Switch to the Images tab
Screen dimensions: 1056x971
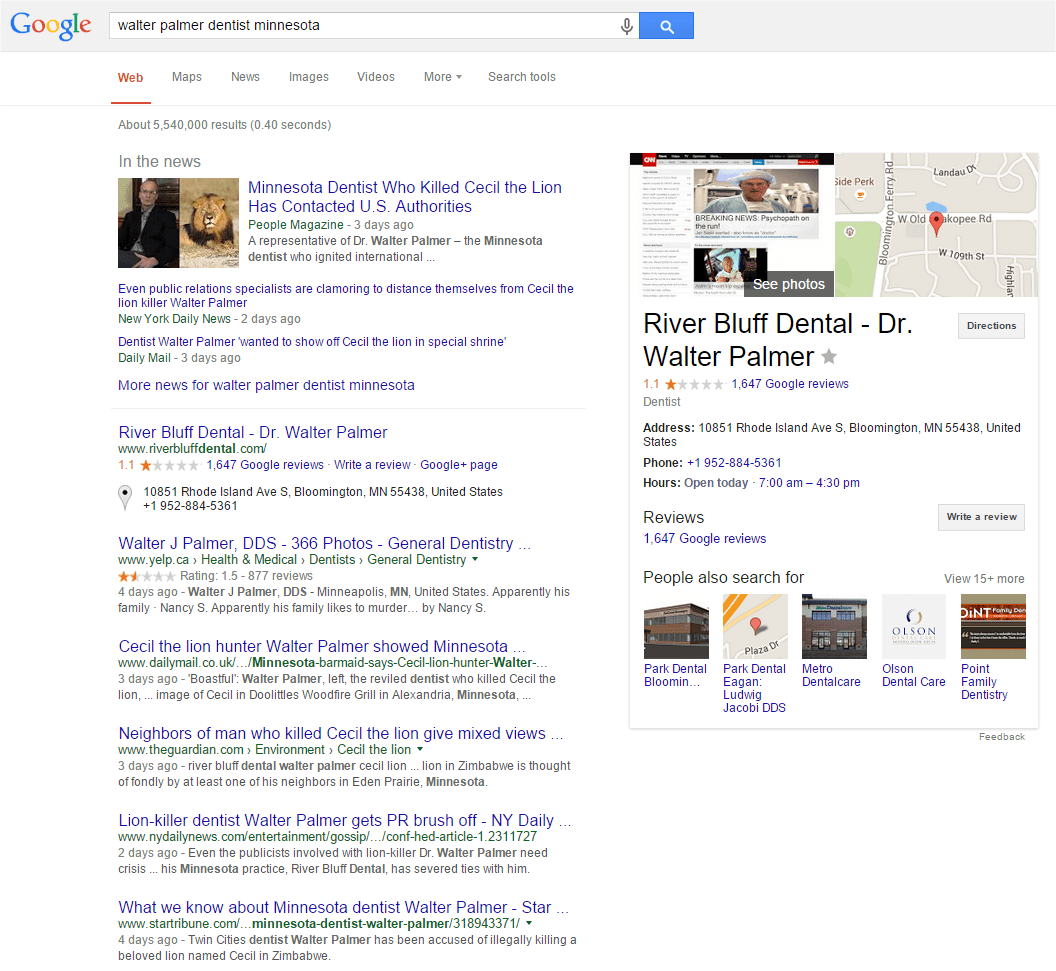click(308, 77)
